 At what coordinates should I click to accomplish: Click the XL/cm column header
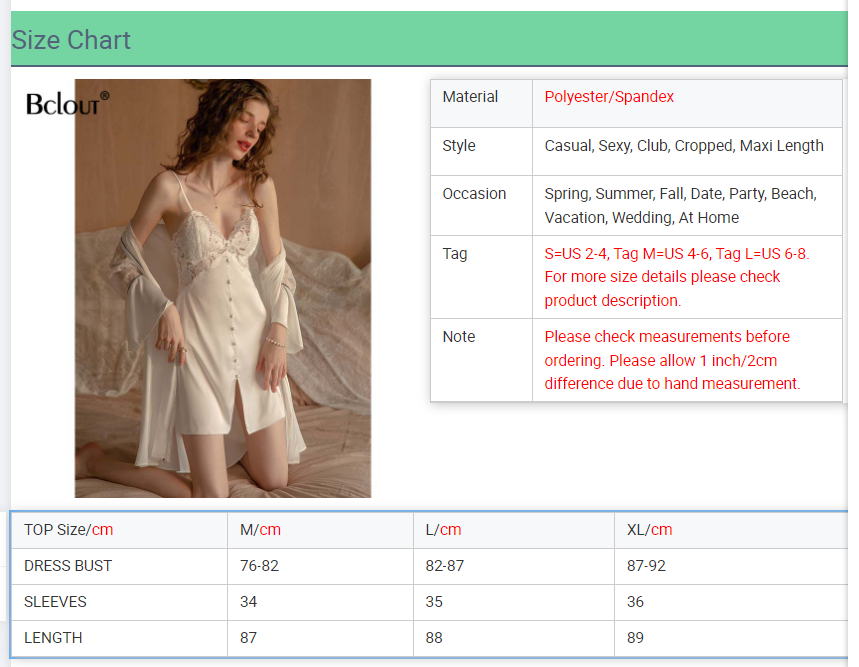(649, 530)
